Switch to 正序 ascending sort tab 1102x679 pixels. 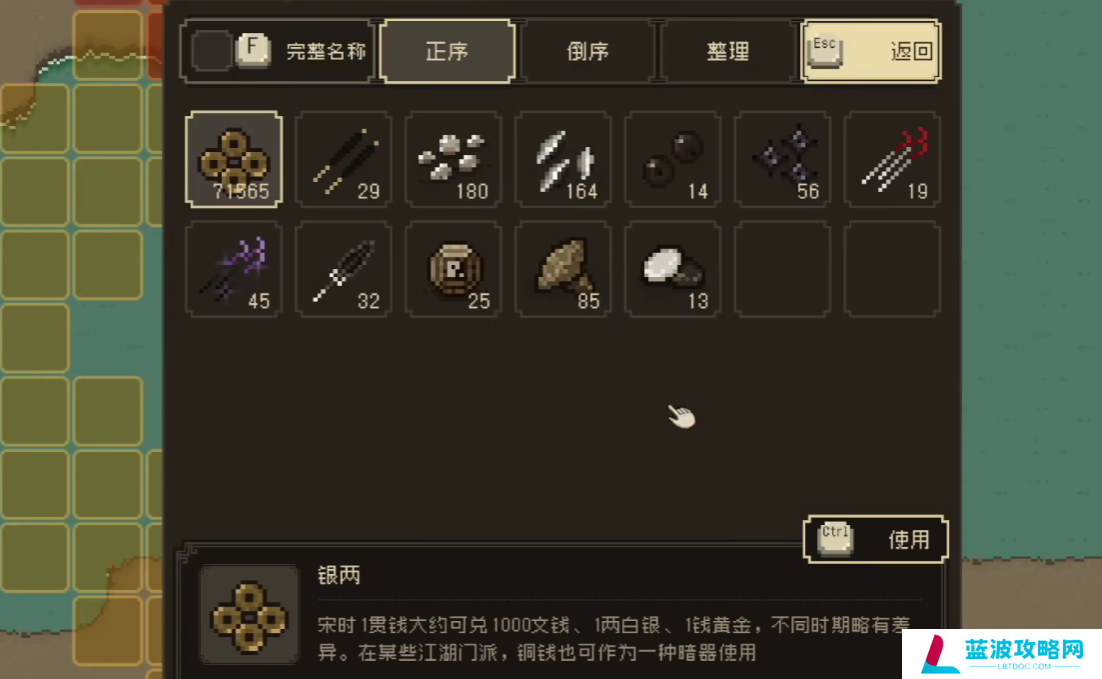pyautogui.click(x=447, y=51)
